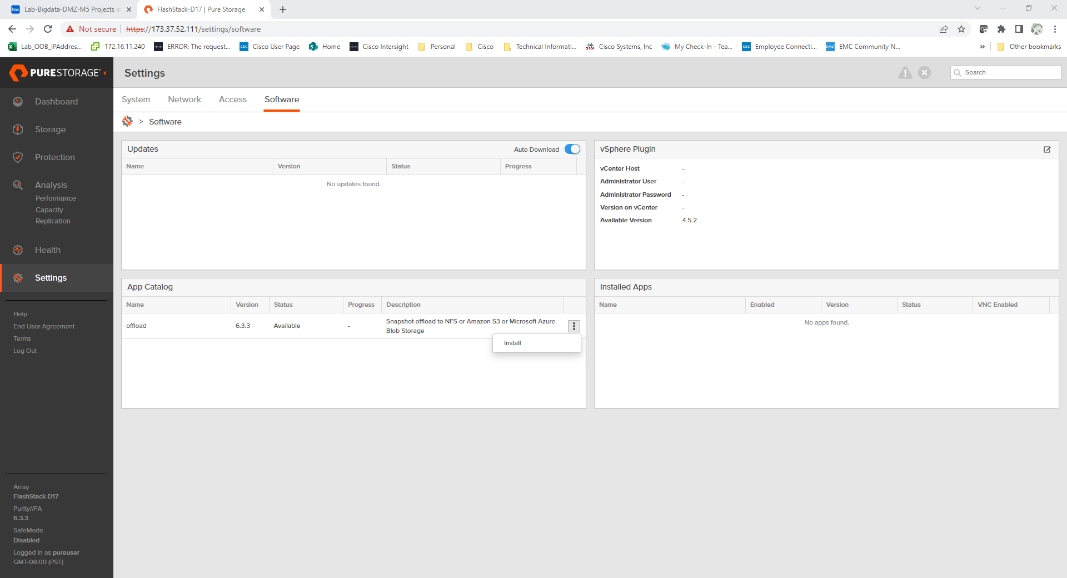This screenshot has height=578, width=1067.
Task: Collapse the sidebar arrow beside the logo
Action: [x=105, y=73]
